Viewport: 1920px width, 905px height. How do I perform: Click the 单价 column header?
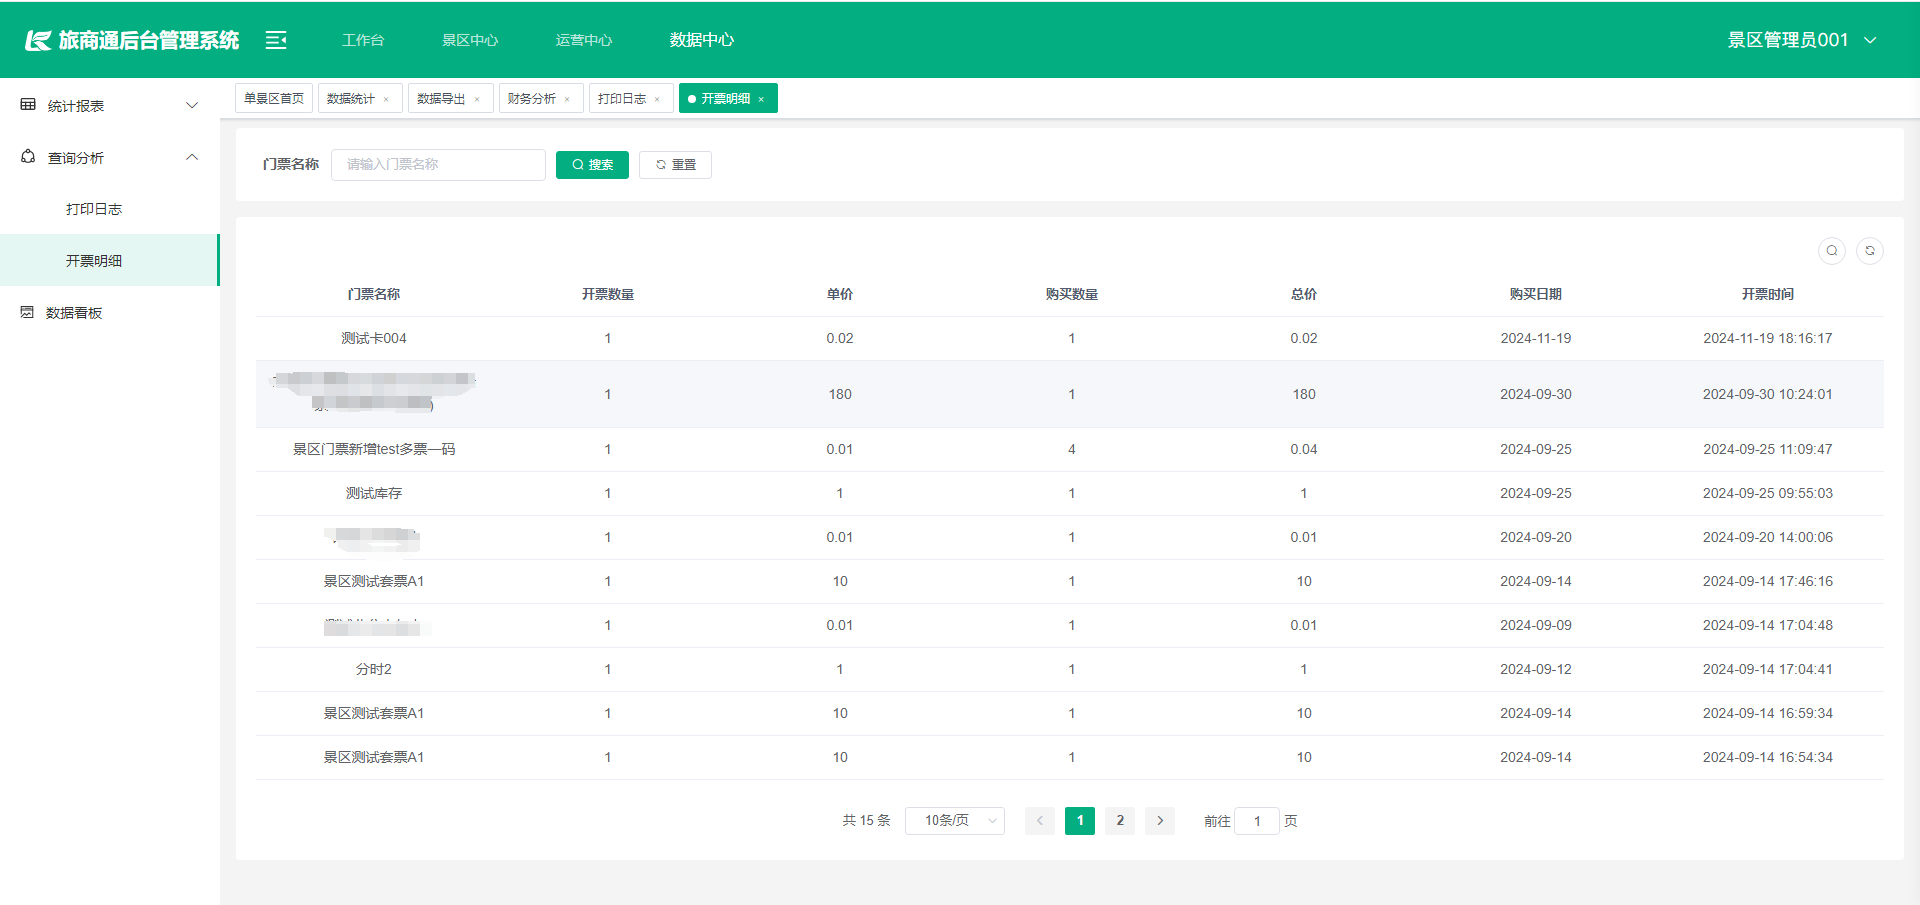(x=840, y=294)
